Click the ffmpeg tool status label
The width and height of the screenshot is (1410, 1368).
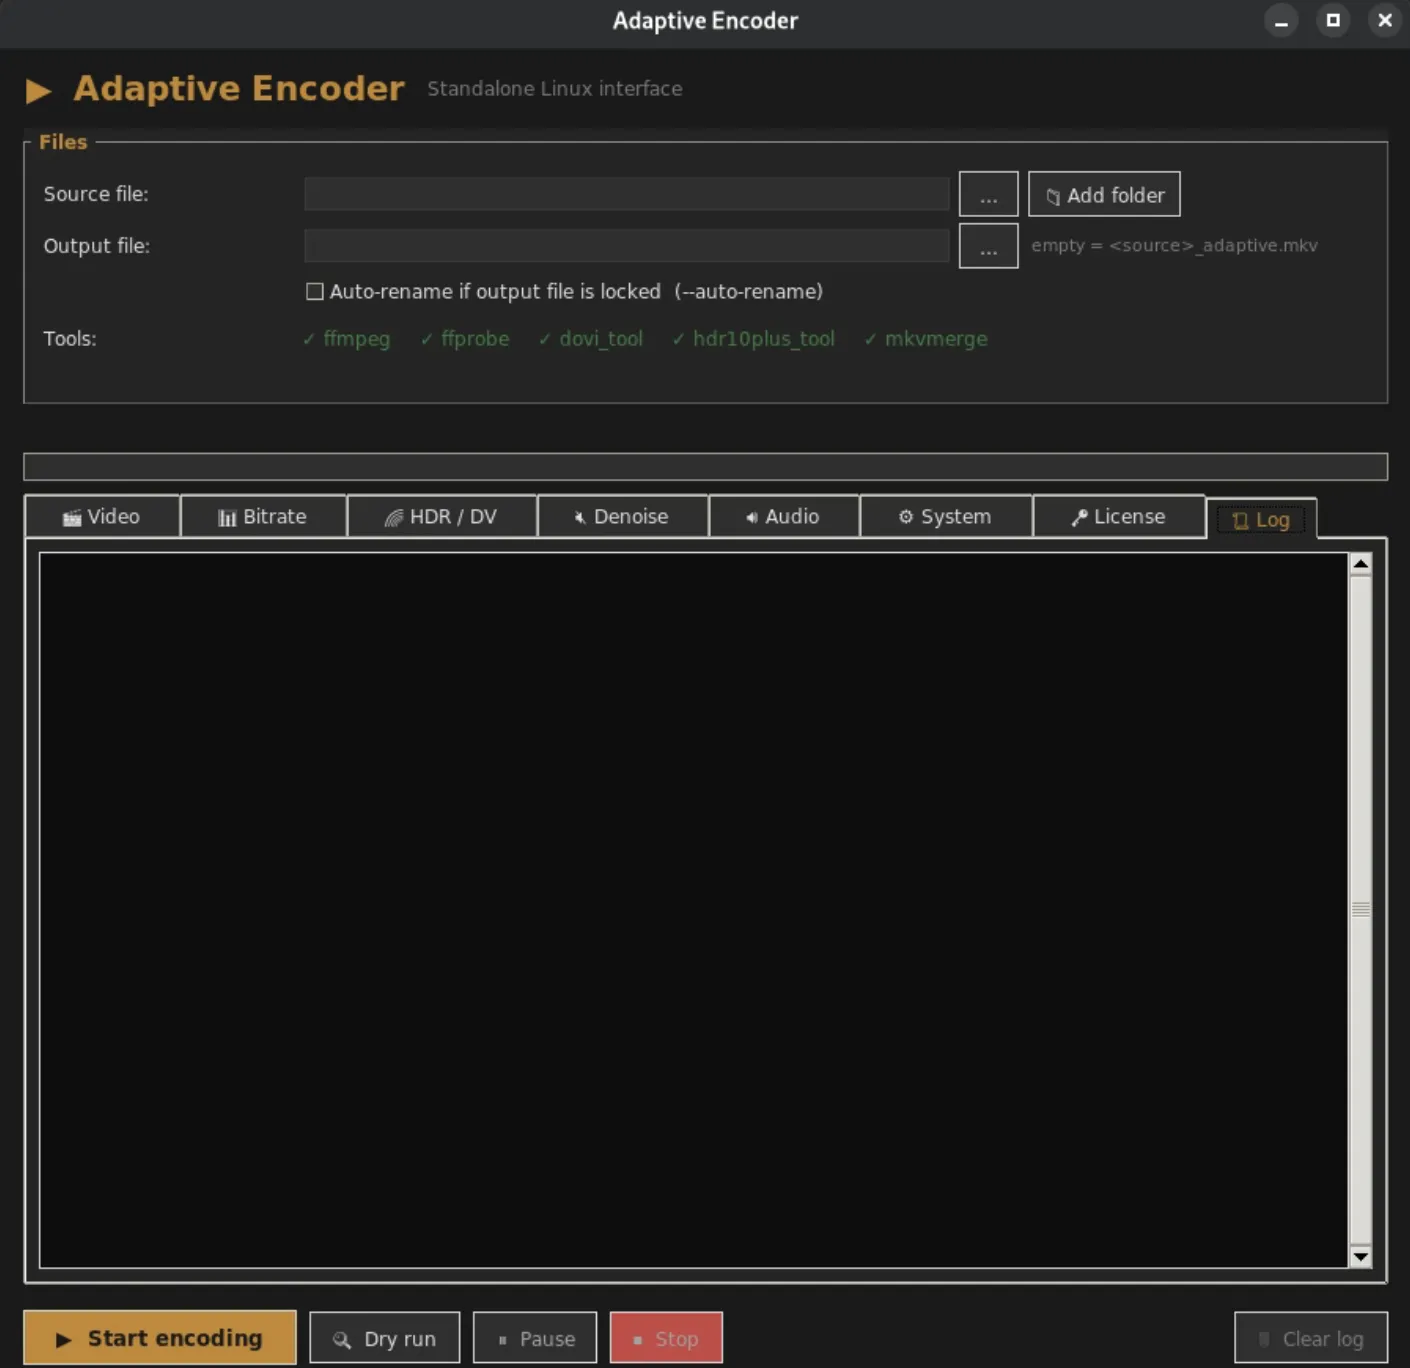(x=346, y=339)
